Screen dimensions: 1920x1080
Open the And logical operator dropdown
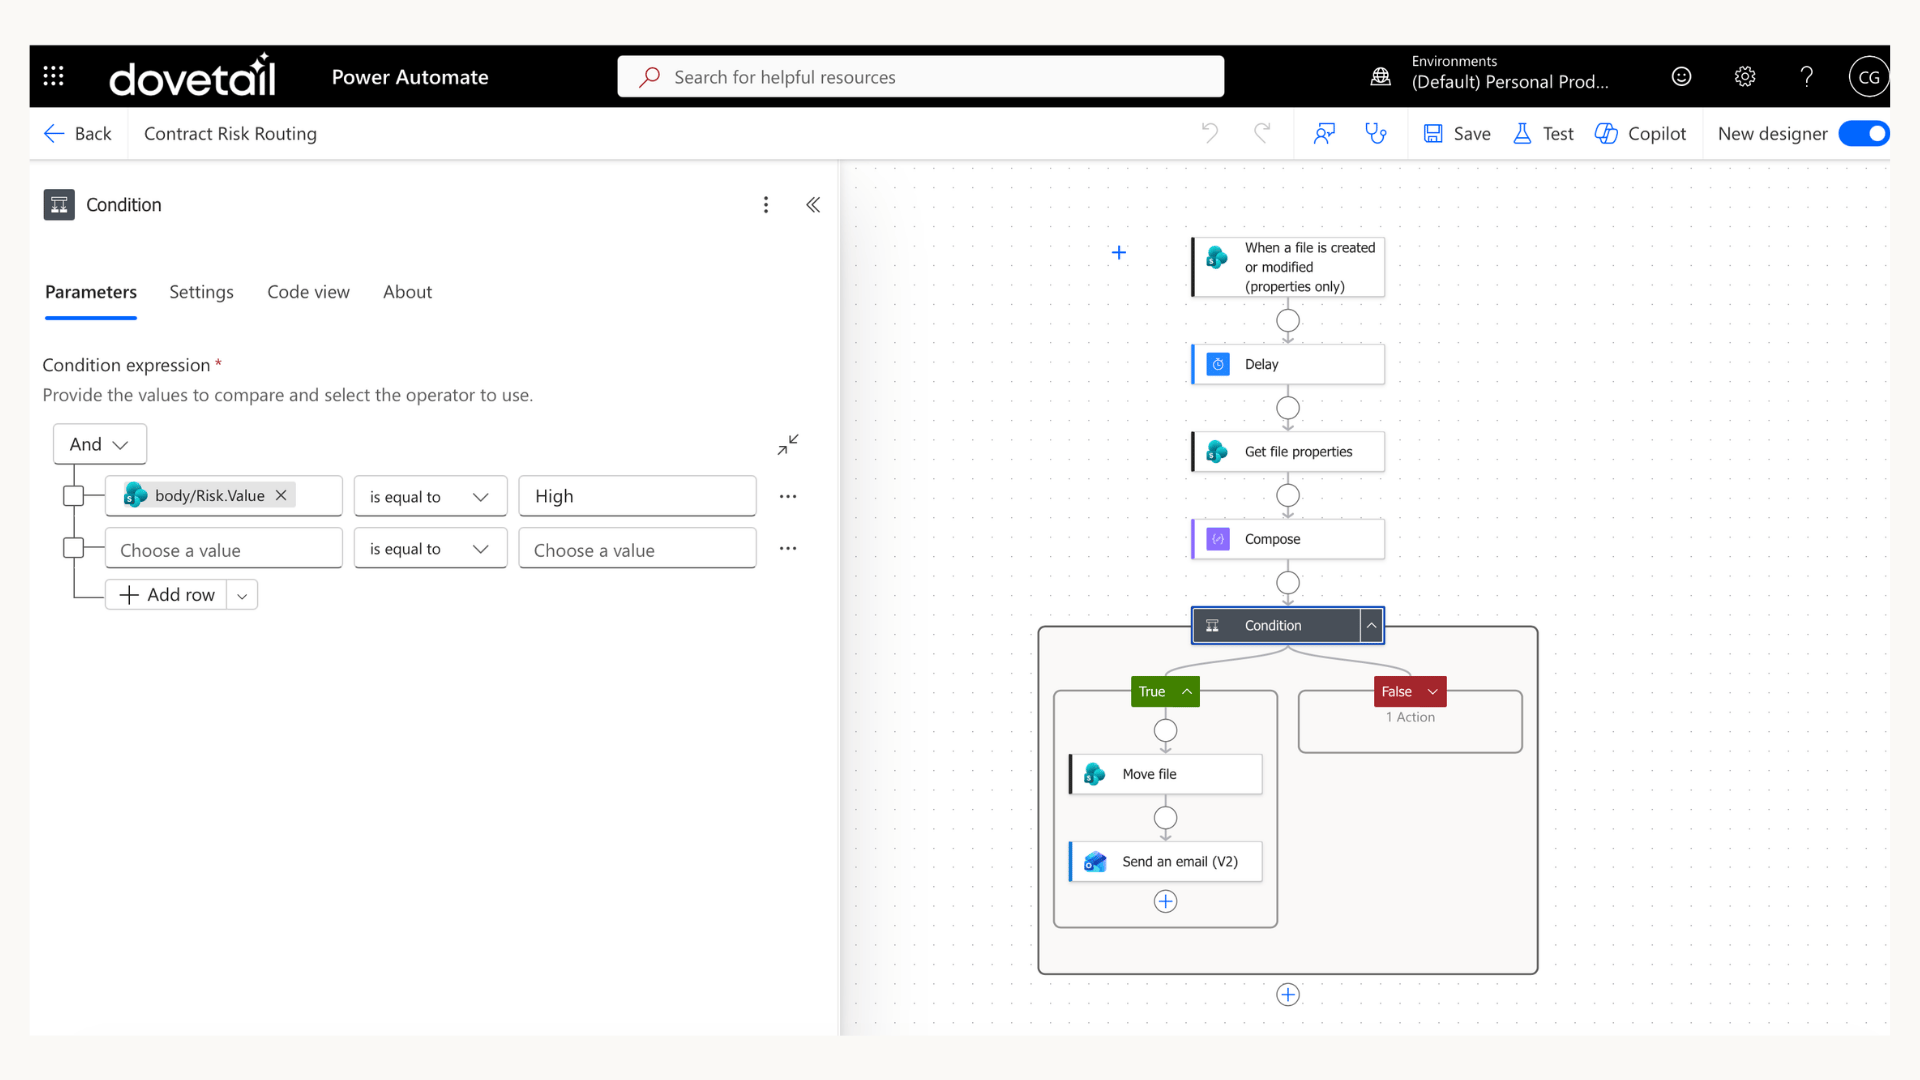[x=100, y=444]
